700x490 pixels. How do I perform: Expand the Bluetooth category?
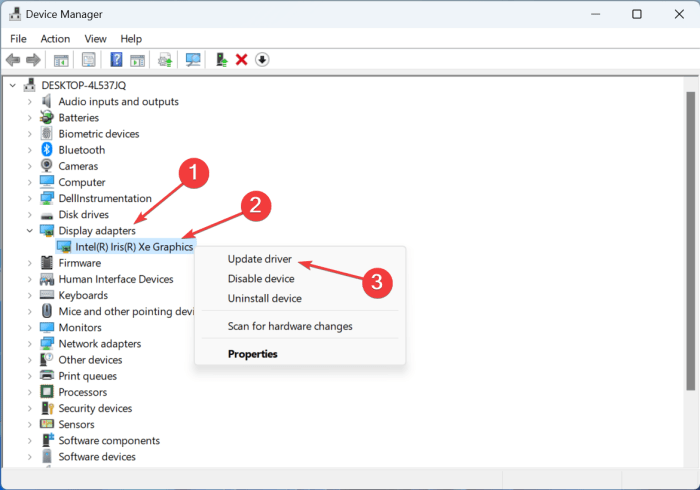click(29, 150)
